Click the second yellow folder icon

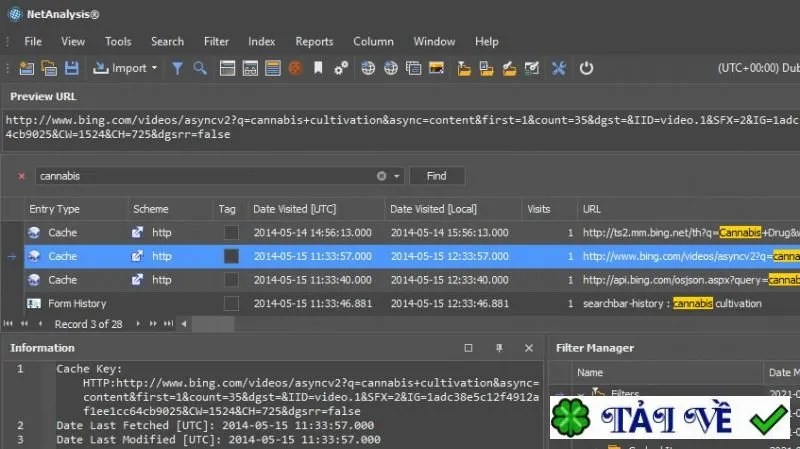tap(486, 68)
